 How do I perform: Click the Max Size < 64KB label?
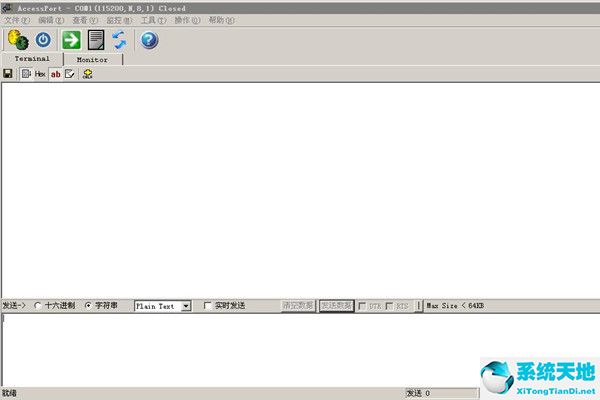455,306
